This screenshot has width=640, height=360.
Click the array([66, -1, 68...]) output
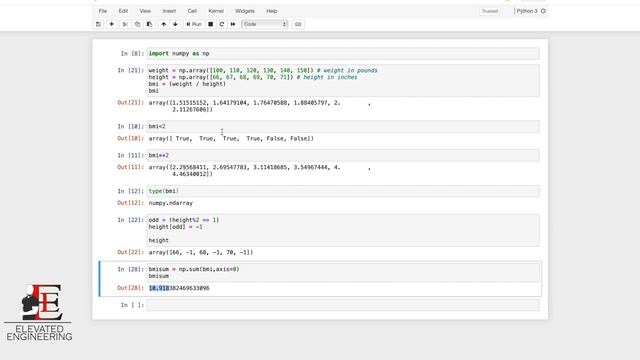coord(201,252)
